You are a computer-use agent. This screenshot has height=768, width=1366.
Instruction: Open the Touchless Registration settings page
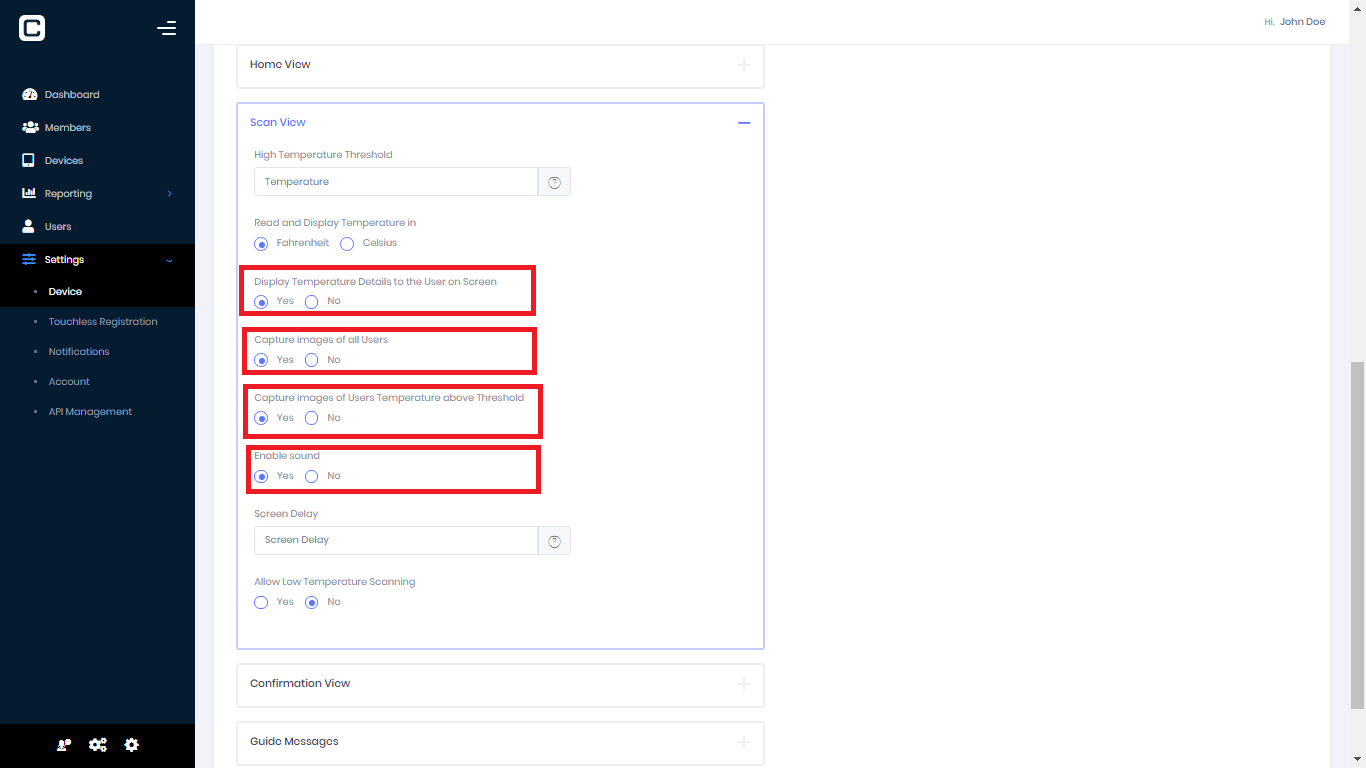(x=103, y=321)
